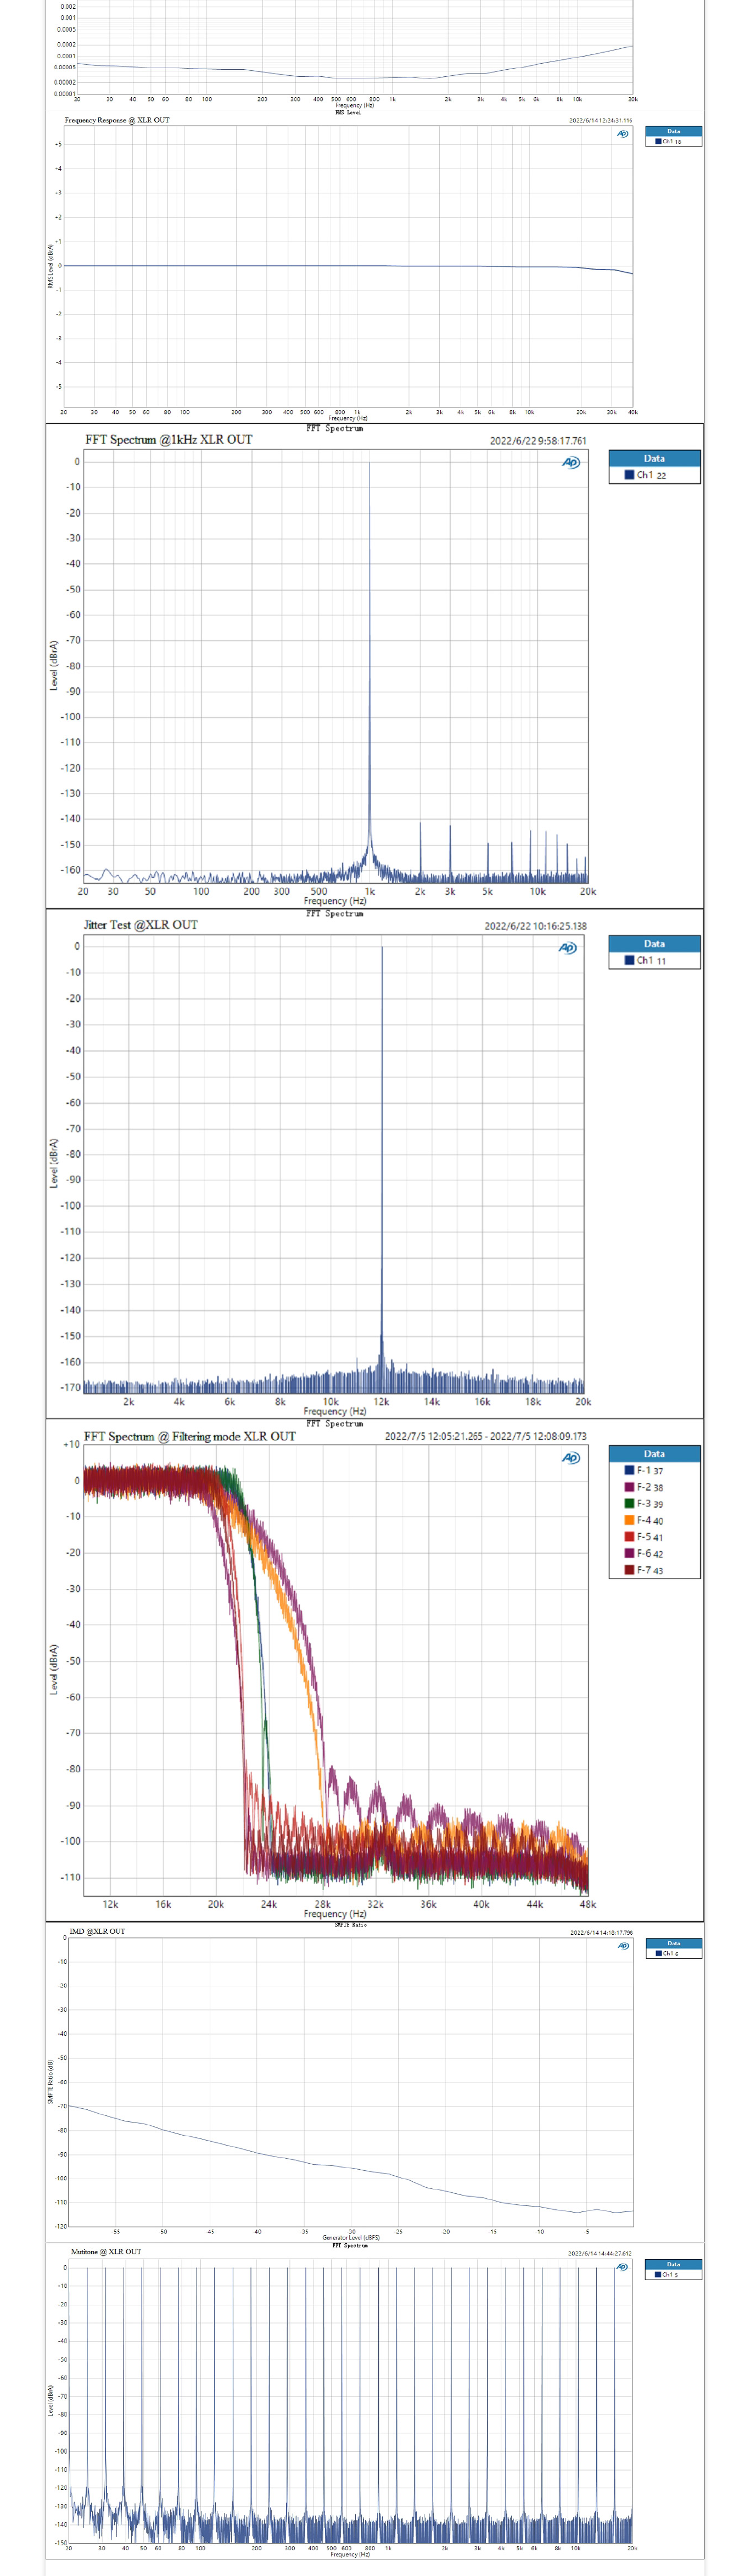The width and height of the screenshot is (750, 2576).
Task: Click the +10 level tick on Filtering mode graph
Action: (71, 1444)
